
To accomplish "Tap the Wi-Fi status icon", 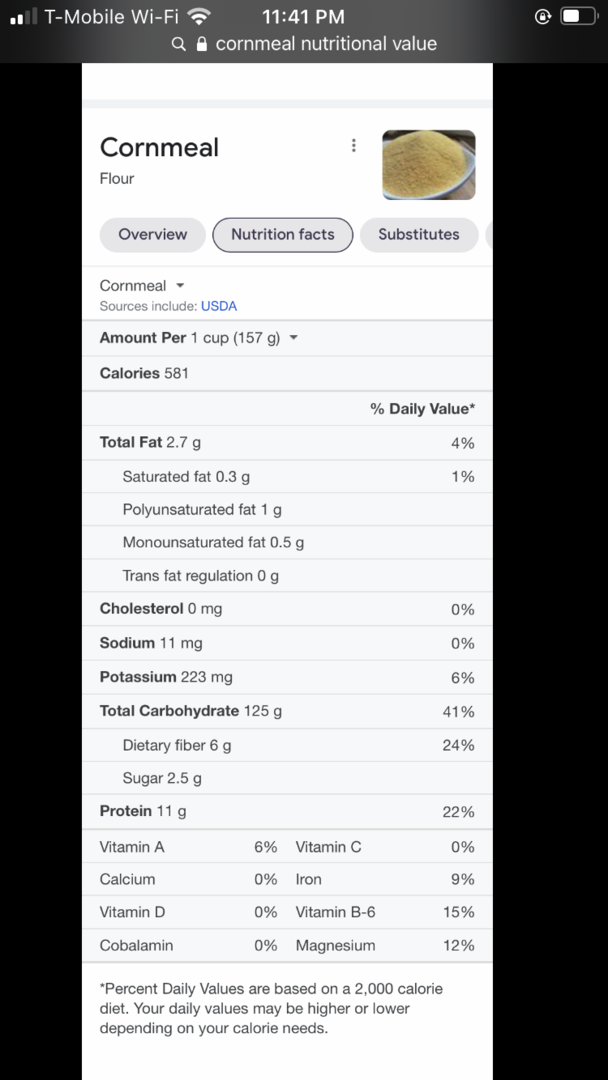I will pos(200,16).
